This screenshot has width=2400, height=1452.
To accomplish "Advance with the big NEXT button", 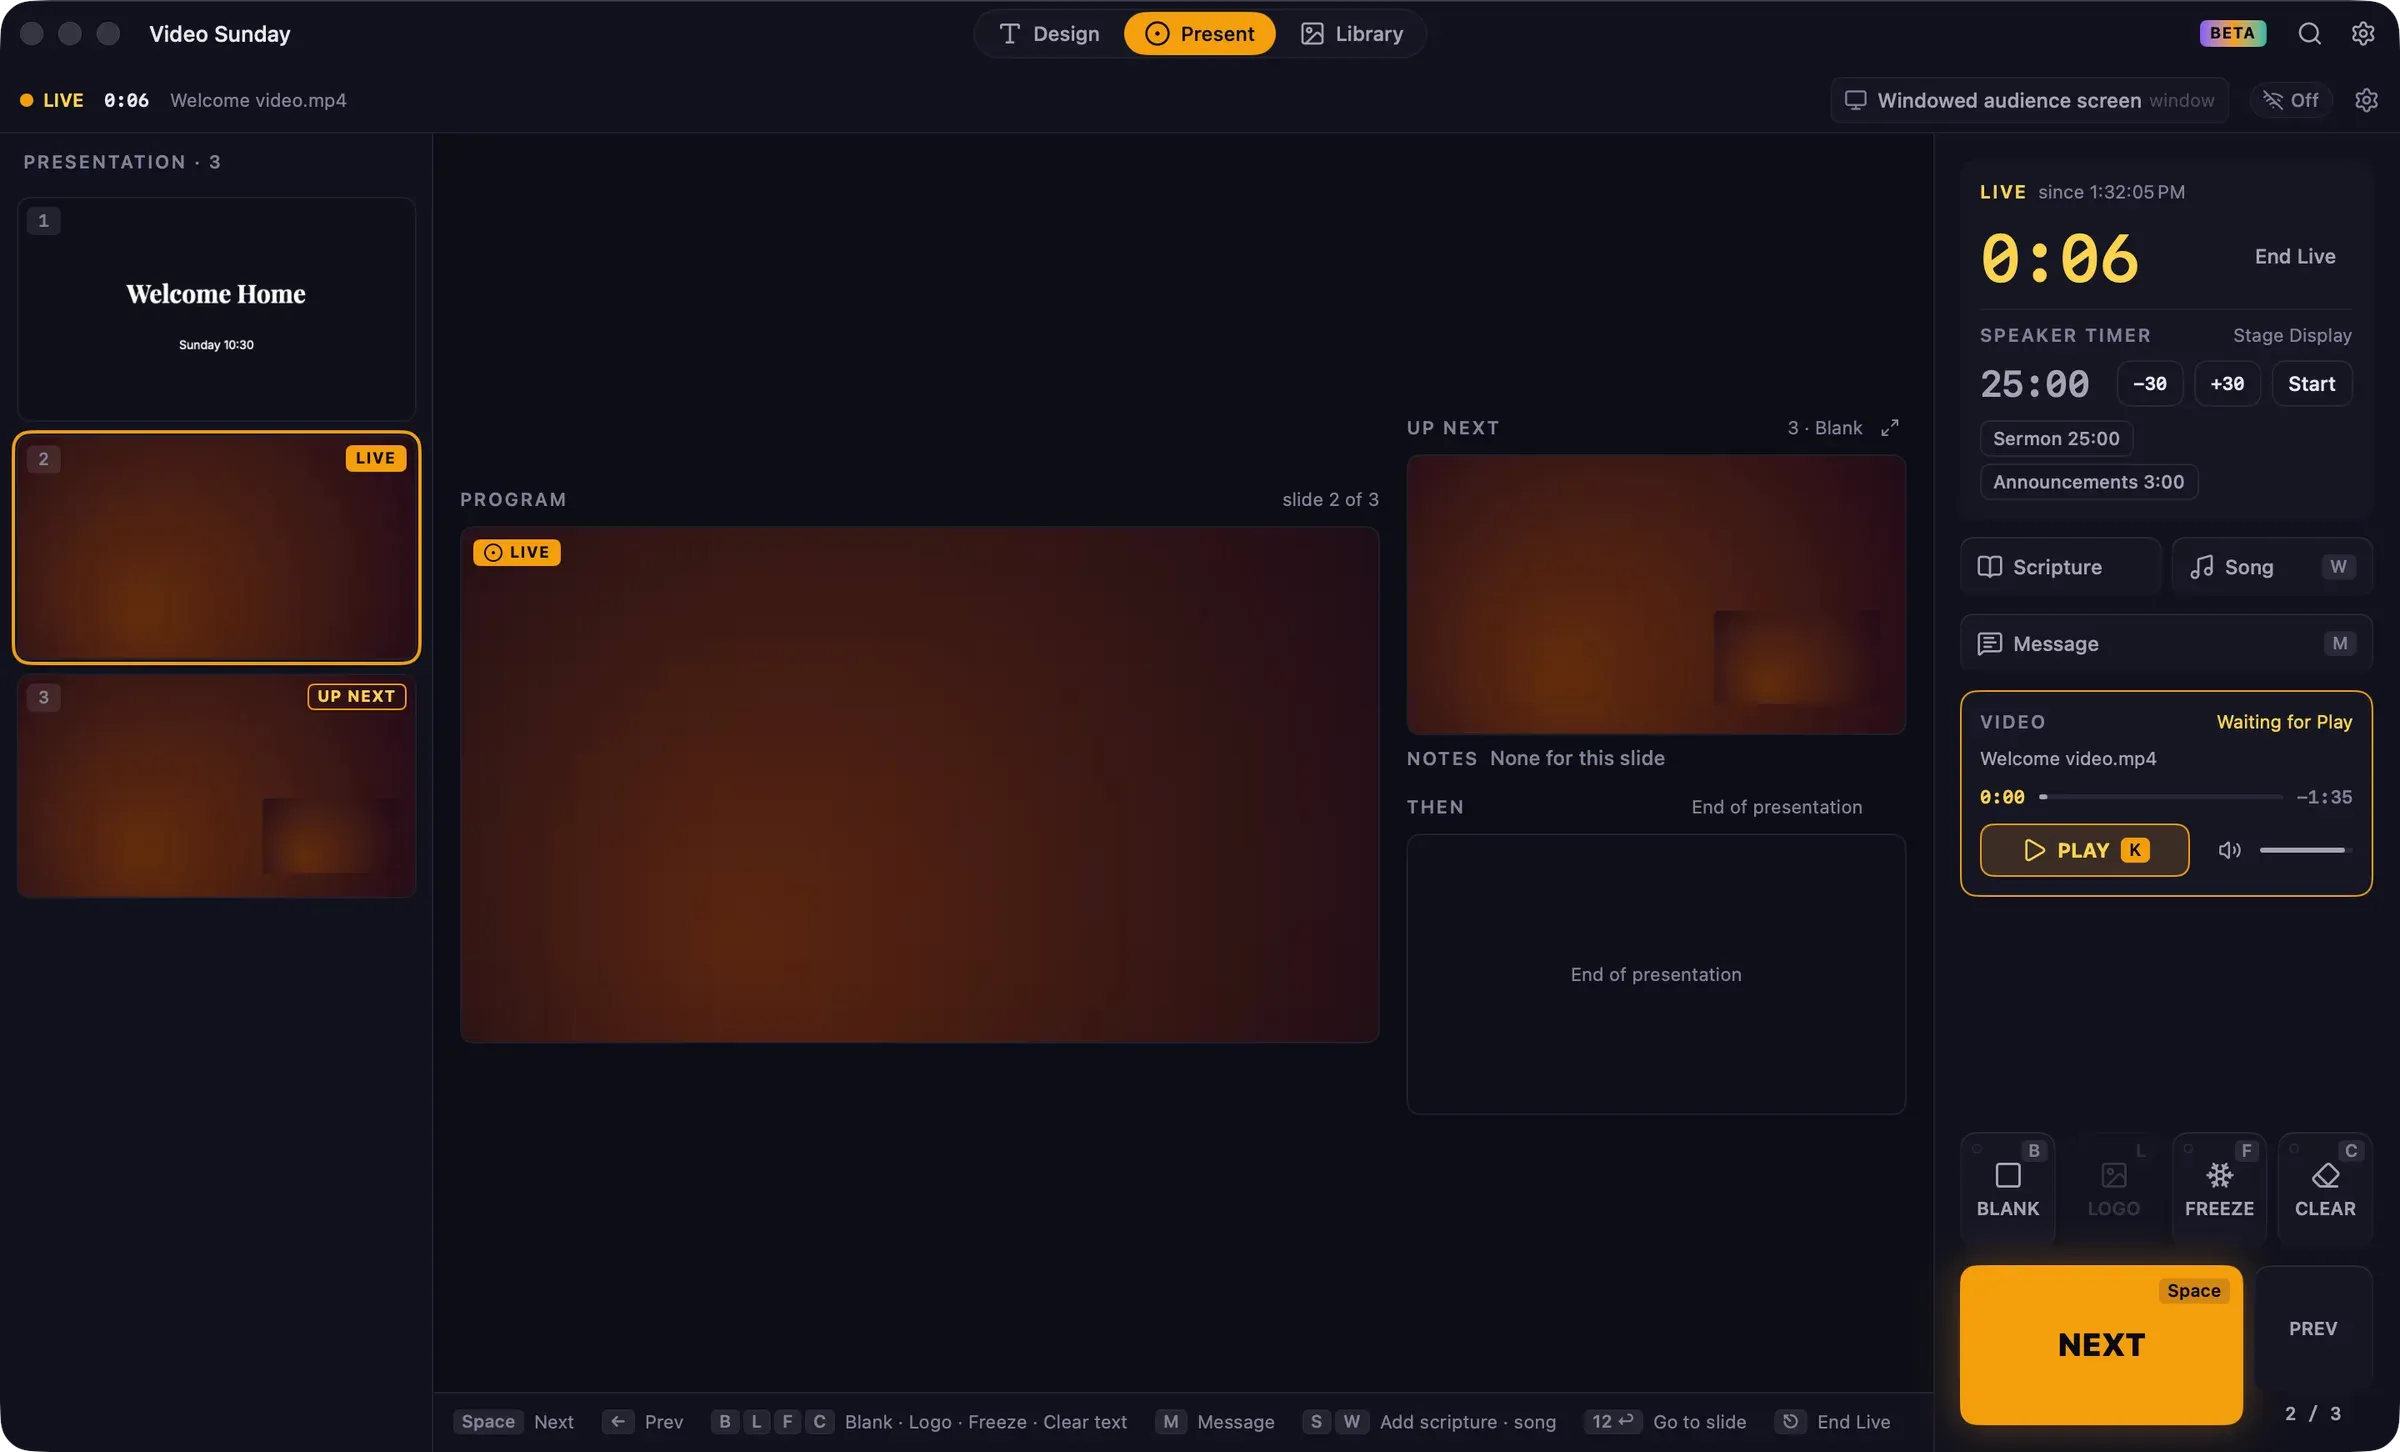I will 2101,1345.
